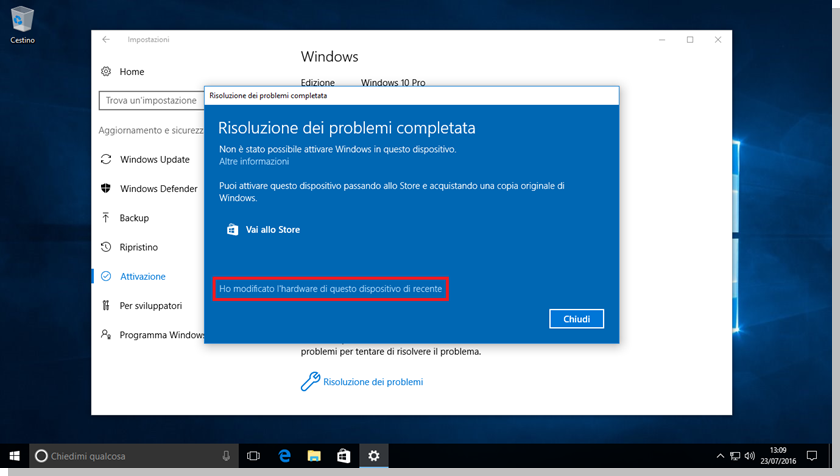Image resolution: width=840 pixels, height=476 pixels.
Task: Click the Home gear icon
Action: 106,71
